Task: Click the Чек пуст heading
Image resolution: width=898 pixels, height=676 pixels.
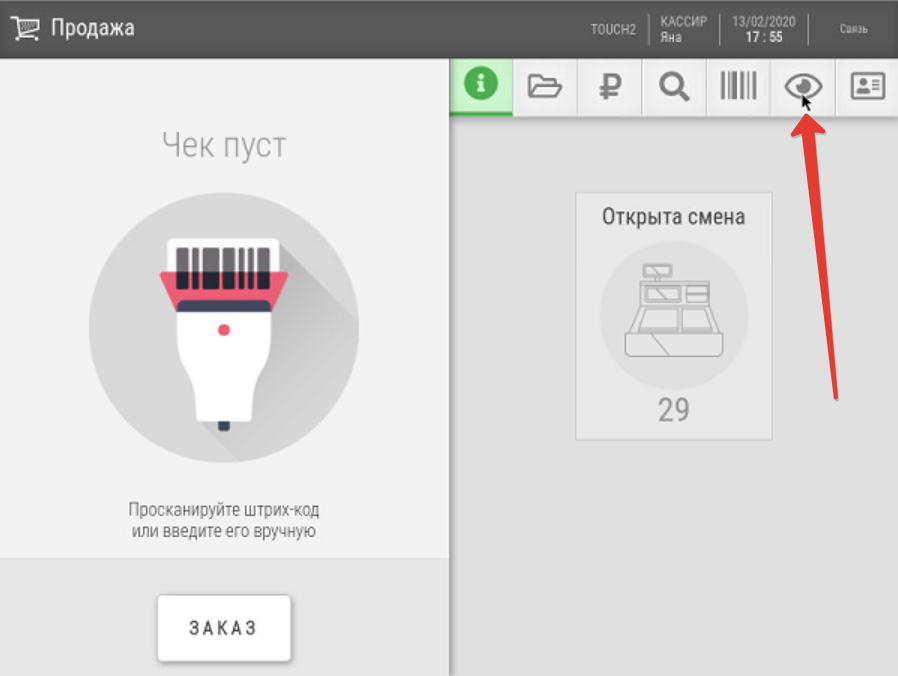Action: [224, 145]
